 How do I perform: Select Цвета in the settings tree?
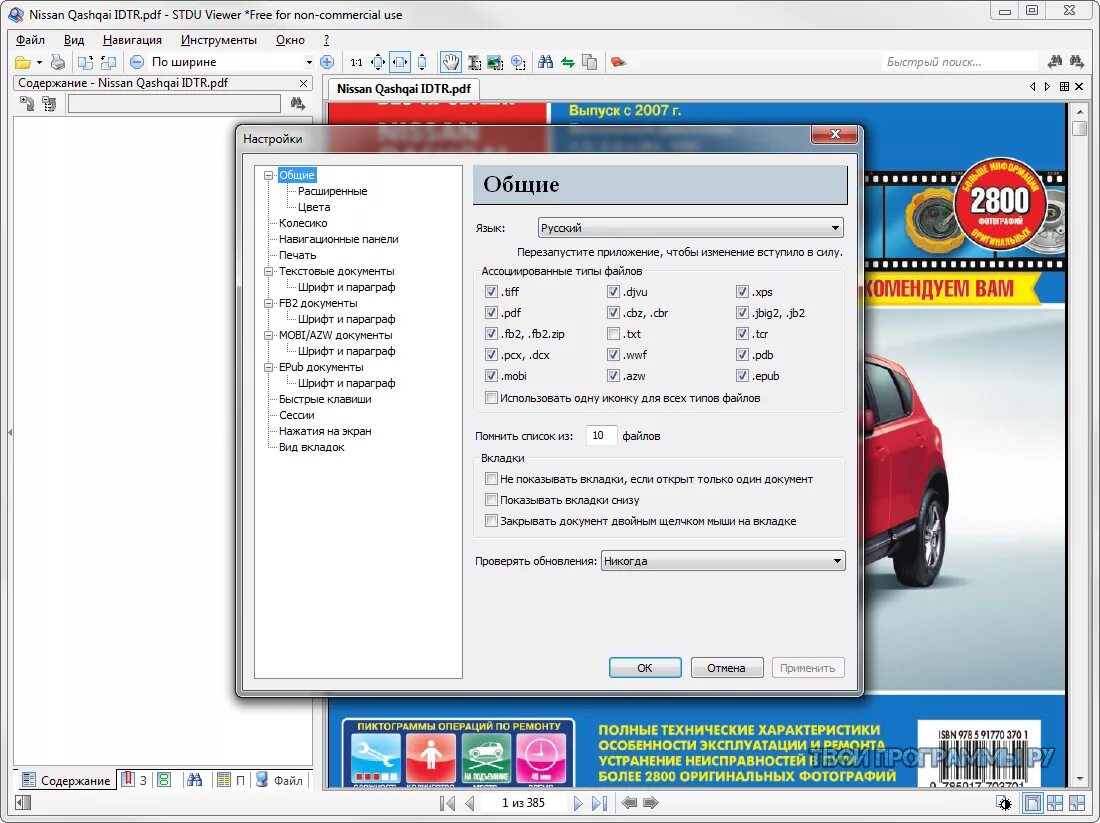pos(314,207)
